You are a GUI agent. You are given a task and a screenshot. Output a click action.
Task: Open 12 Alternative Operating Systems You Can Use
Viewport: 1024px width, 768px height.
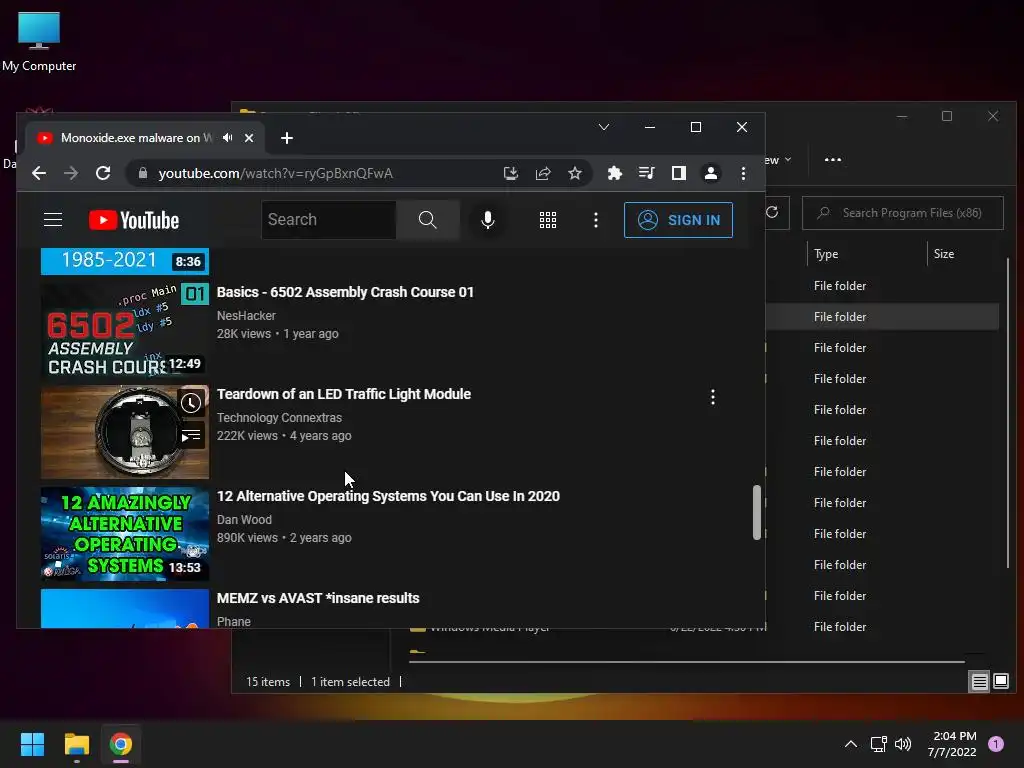coord(388,496)
